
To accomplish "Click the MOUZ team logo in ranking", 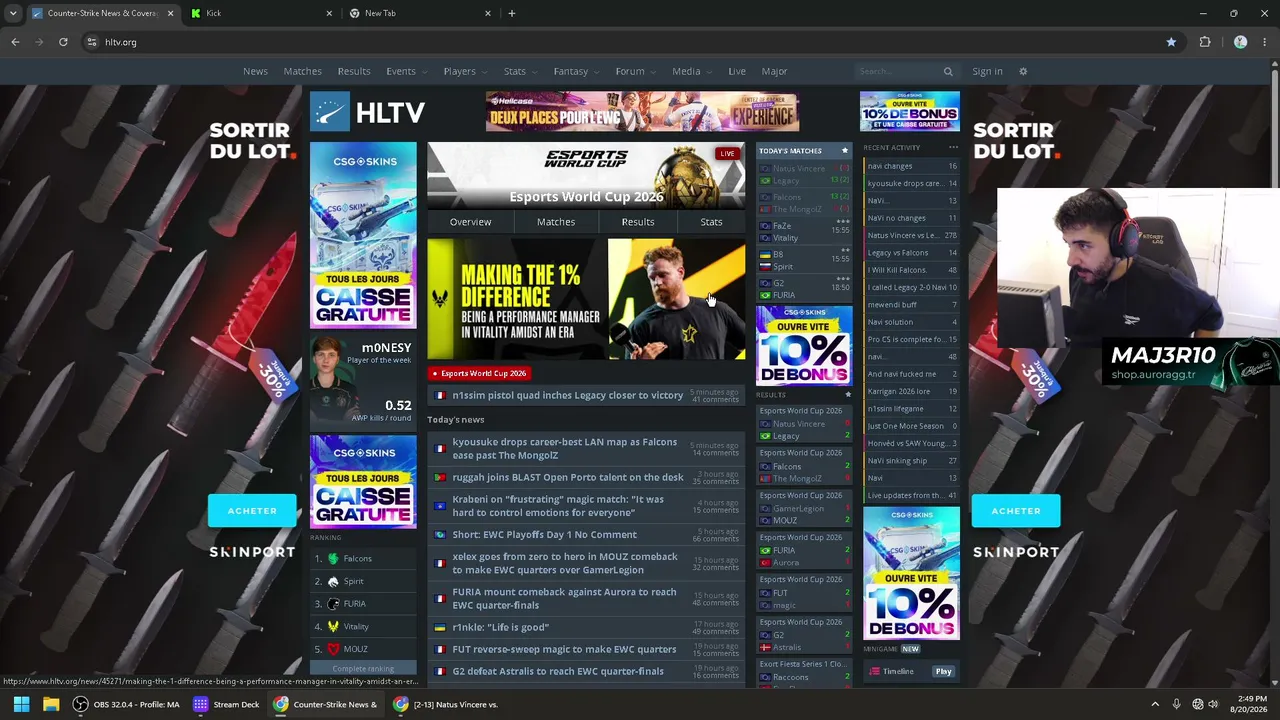I will (333, 649).
